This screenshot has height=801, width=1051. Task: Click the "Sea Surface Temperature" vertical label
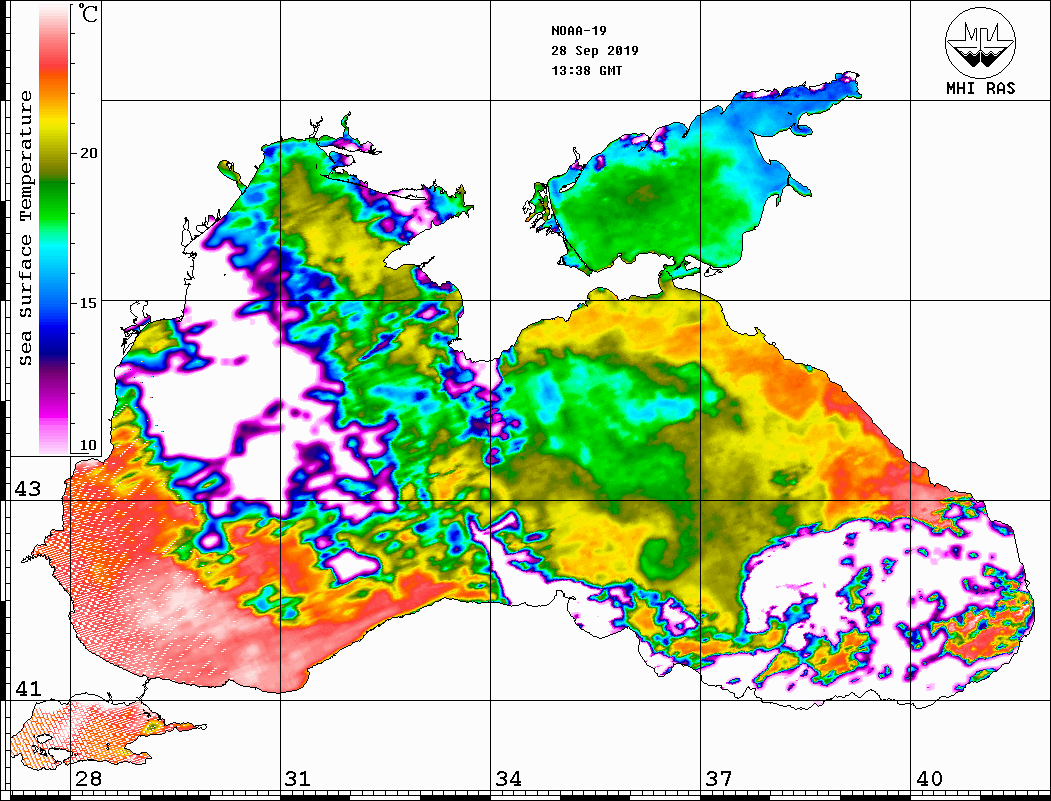click(x=25, y=228)
